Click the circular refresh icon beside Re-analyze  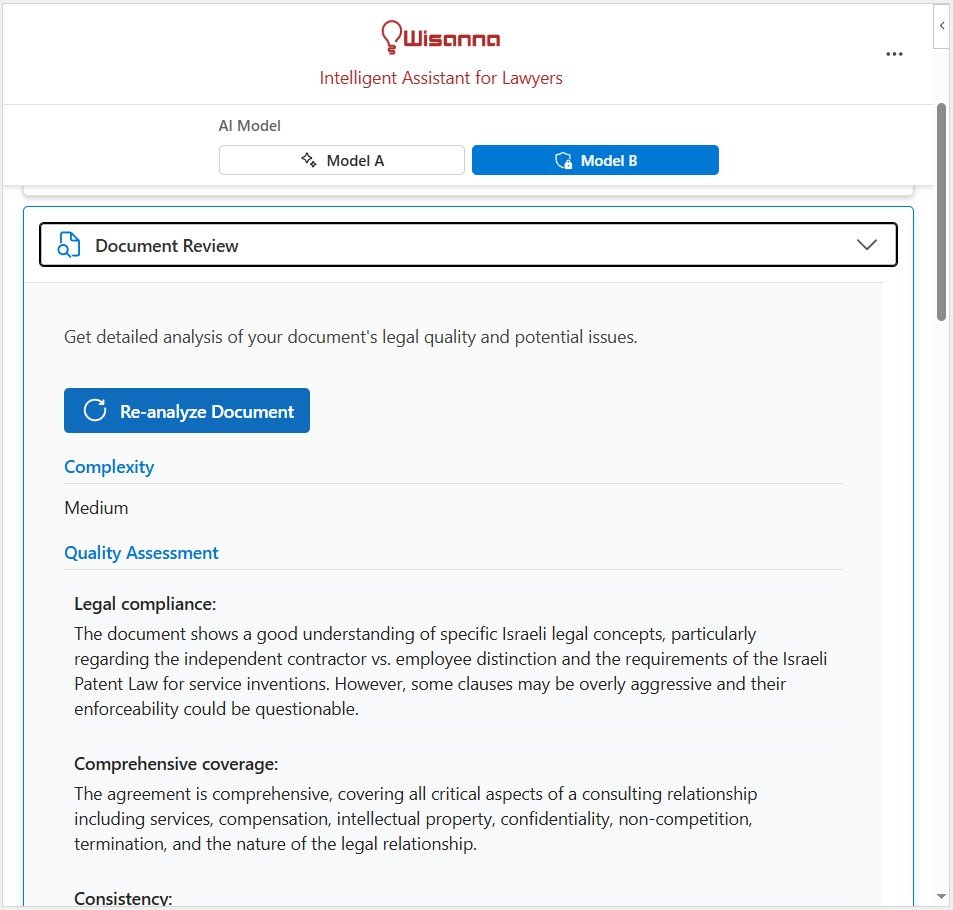[x=95, y=411]
